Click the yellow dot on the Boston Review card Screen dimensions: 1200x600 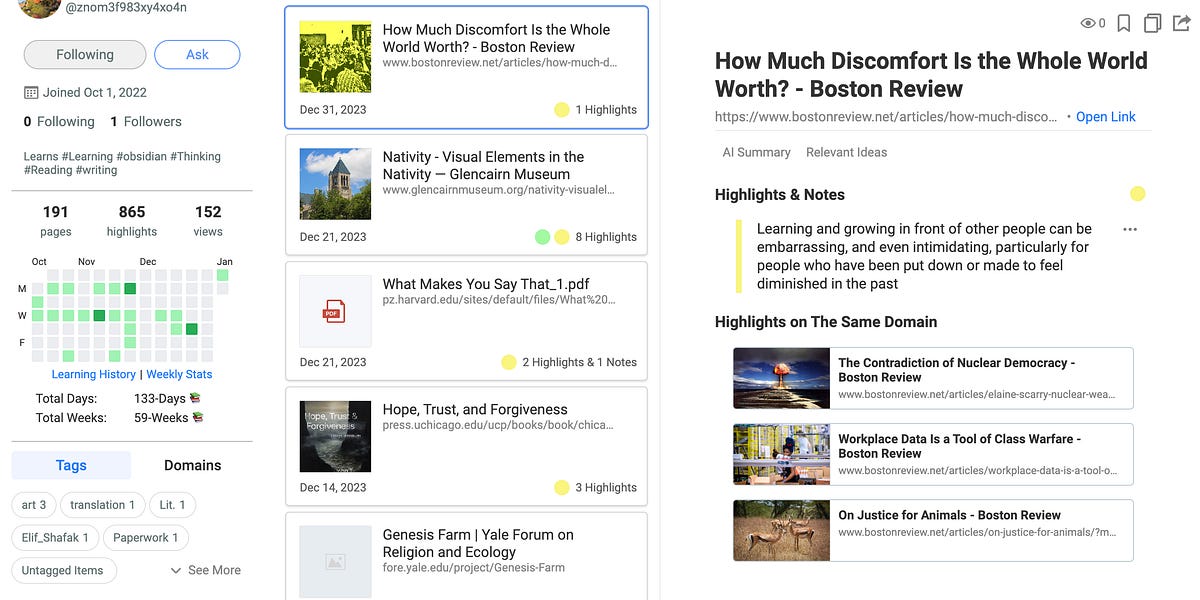coord(561,110)
